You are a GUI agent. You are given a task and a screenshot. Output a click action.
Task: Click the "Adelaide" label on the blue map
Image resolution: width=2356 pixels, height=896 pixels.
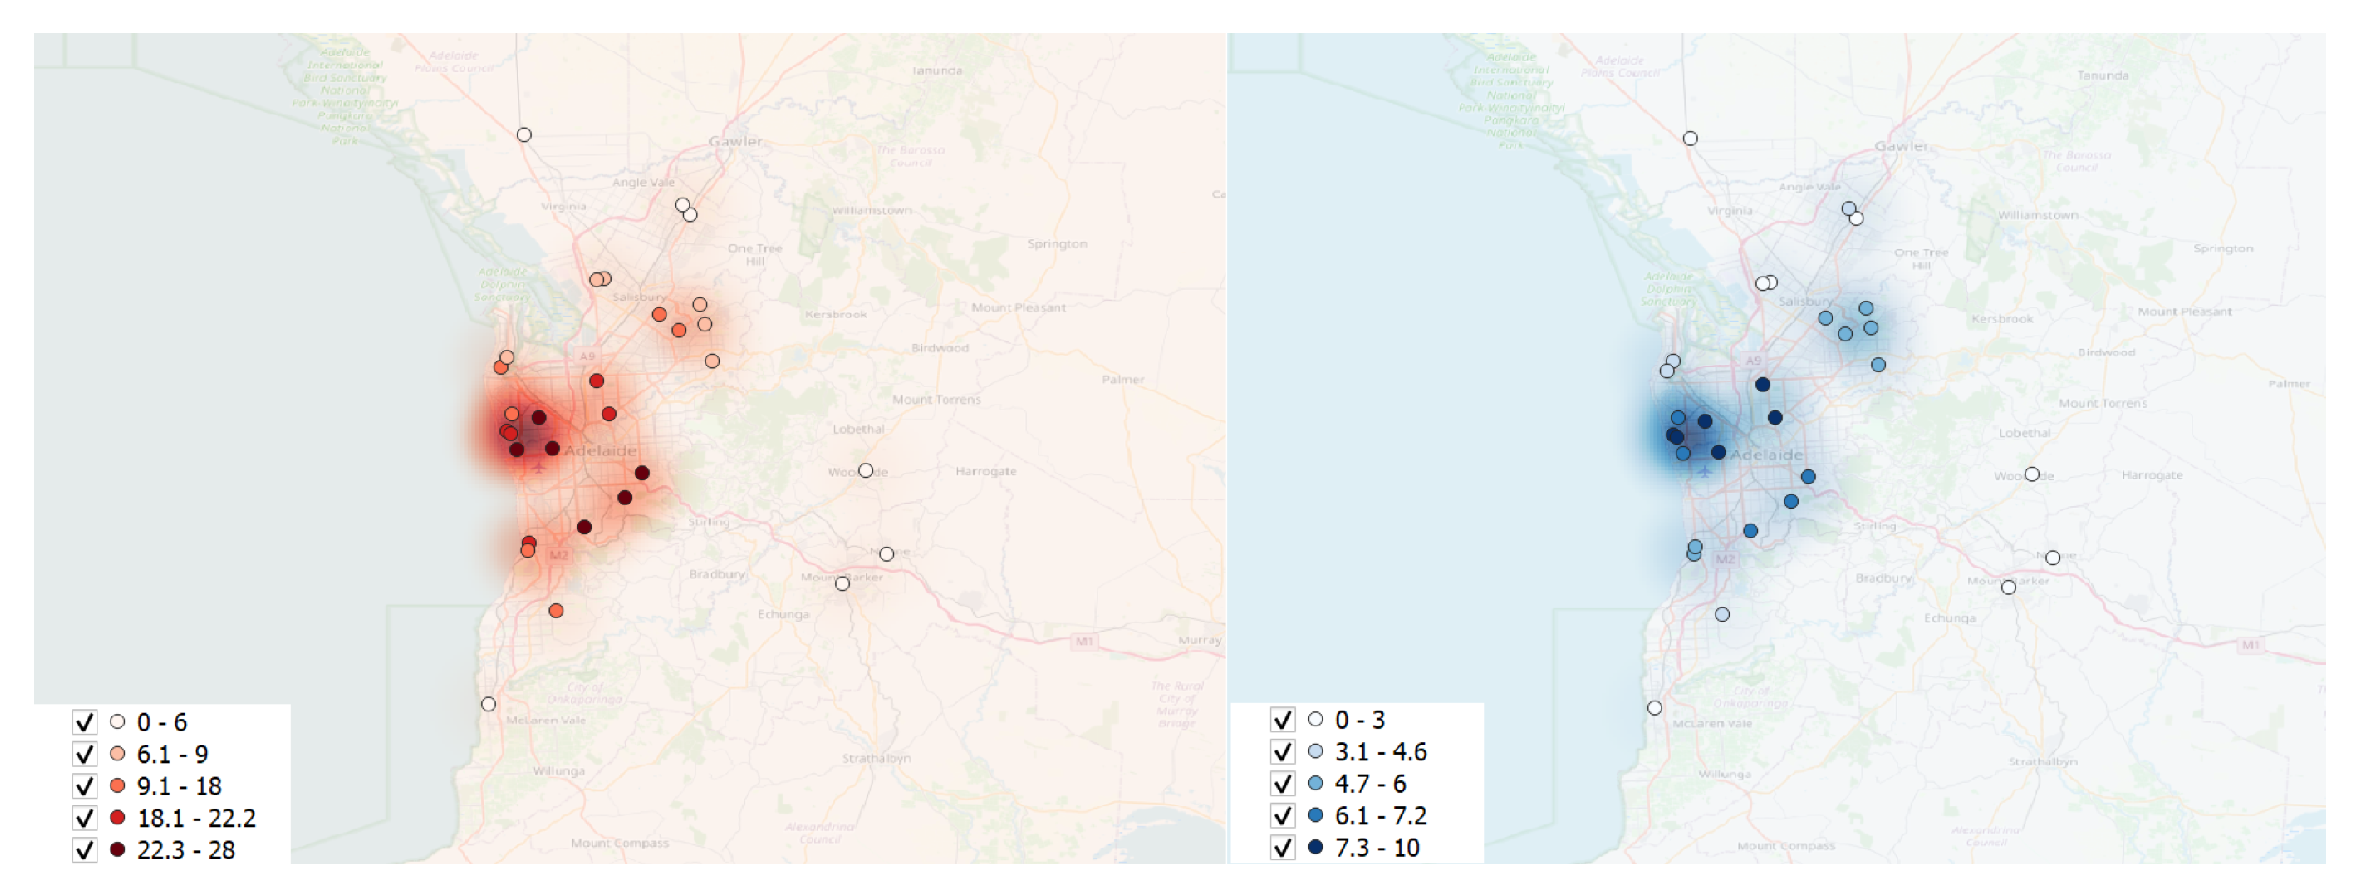1767,455
